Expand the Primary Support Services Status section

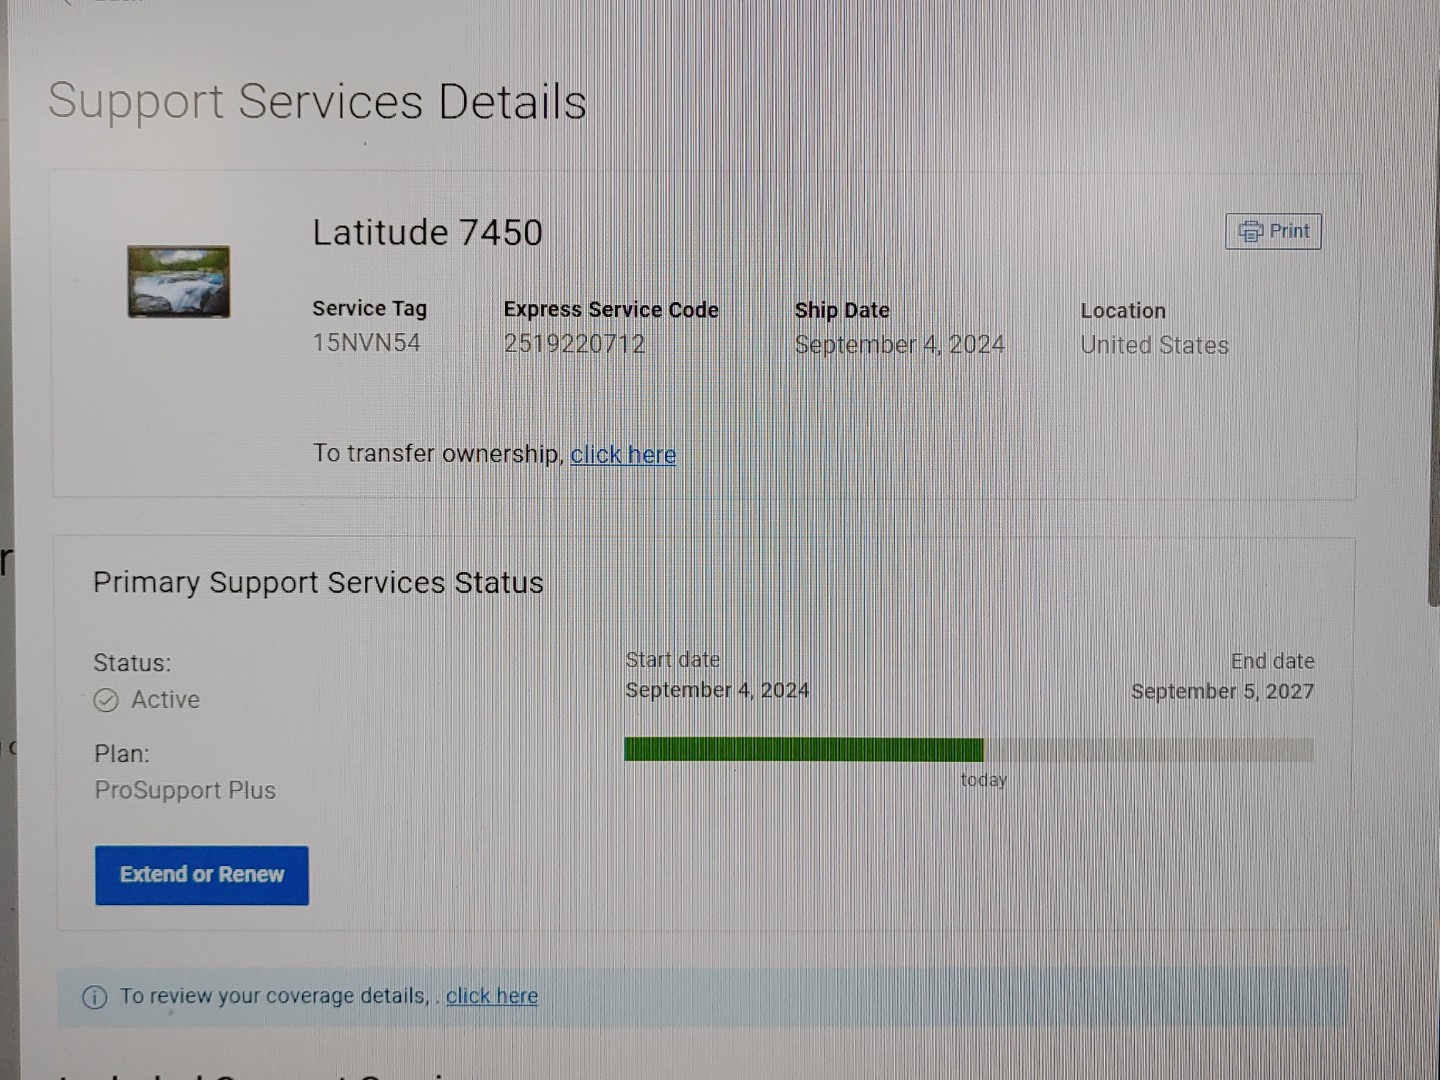(x=318, y=582)
